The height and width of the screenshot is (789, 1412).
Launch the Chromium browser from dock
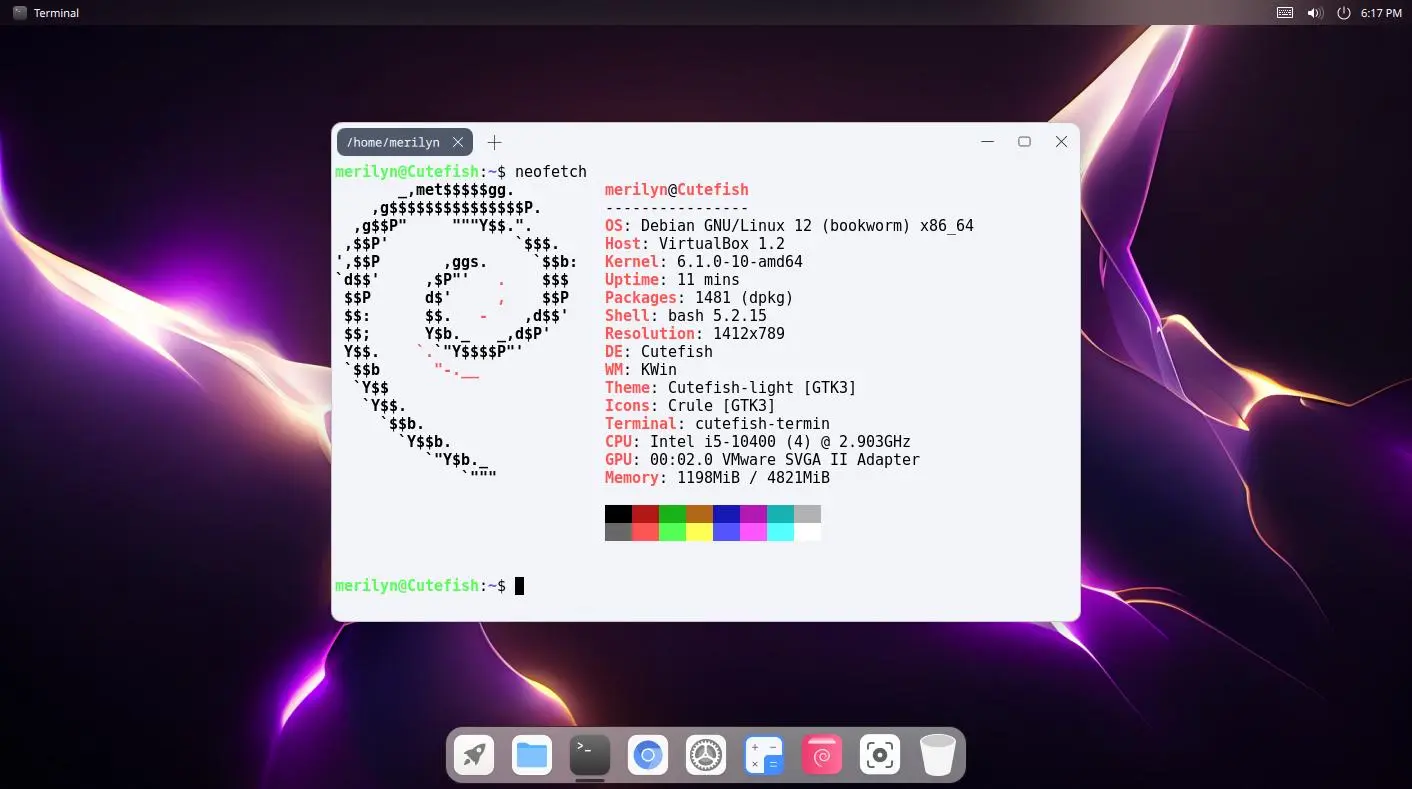648,755
